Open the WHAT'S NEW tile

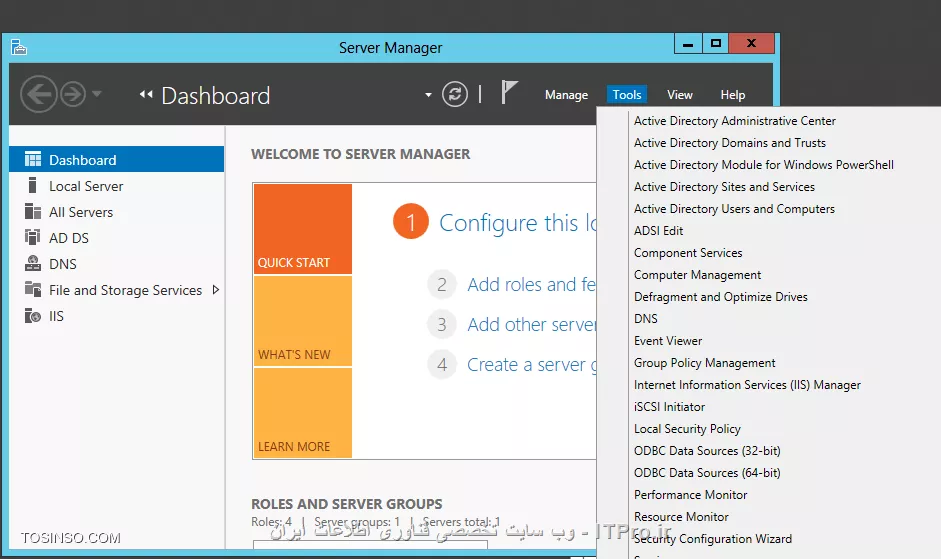point(302,321)
